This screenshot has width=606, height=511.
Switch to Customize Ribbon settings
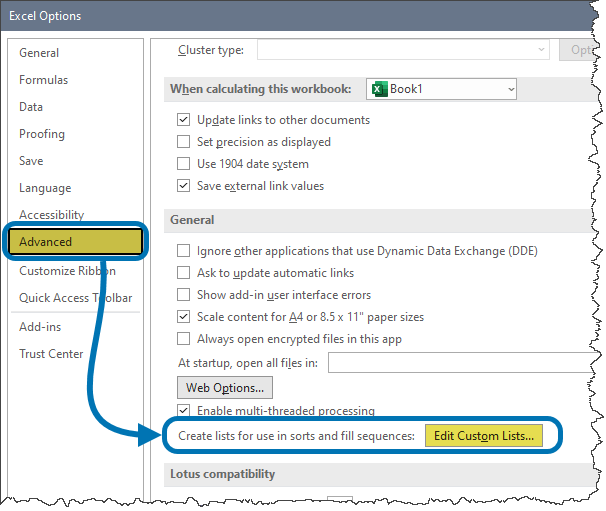(x=67, y=271)
